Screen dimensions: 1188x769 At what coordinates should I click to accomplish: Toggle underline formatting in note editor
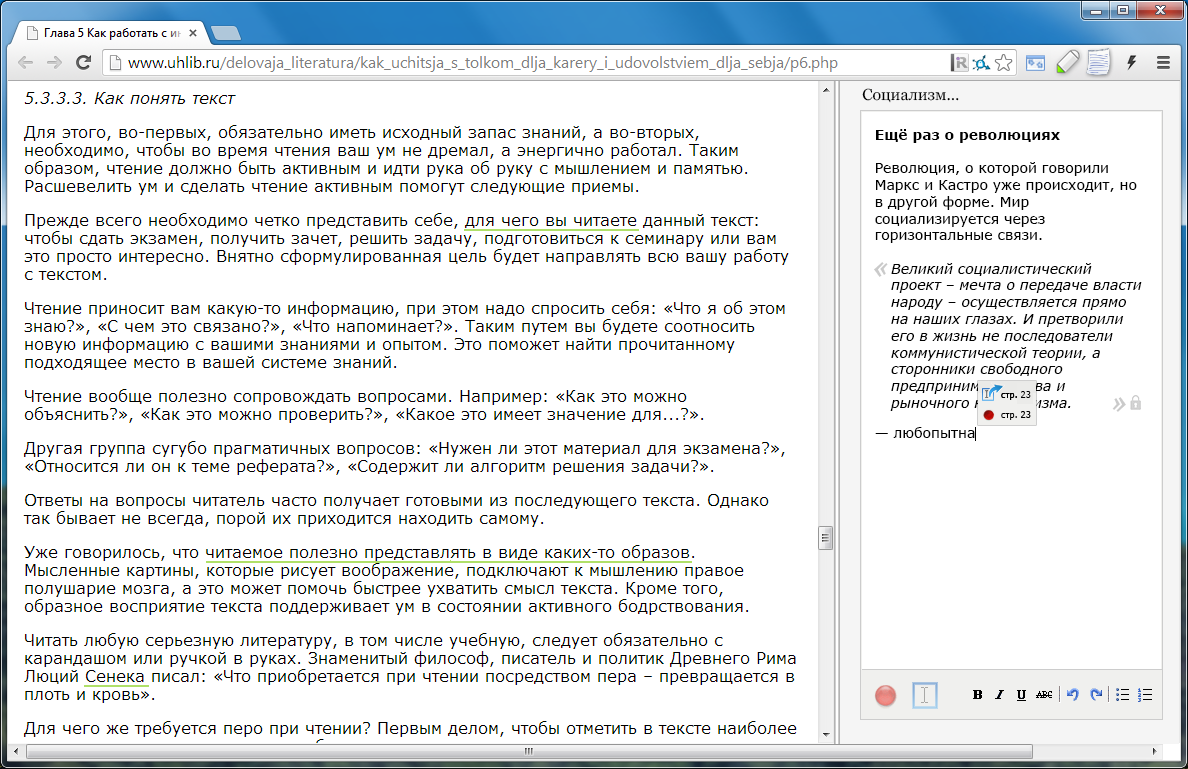pyautogui.click(x=1021, y=695)
